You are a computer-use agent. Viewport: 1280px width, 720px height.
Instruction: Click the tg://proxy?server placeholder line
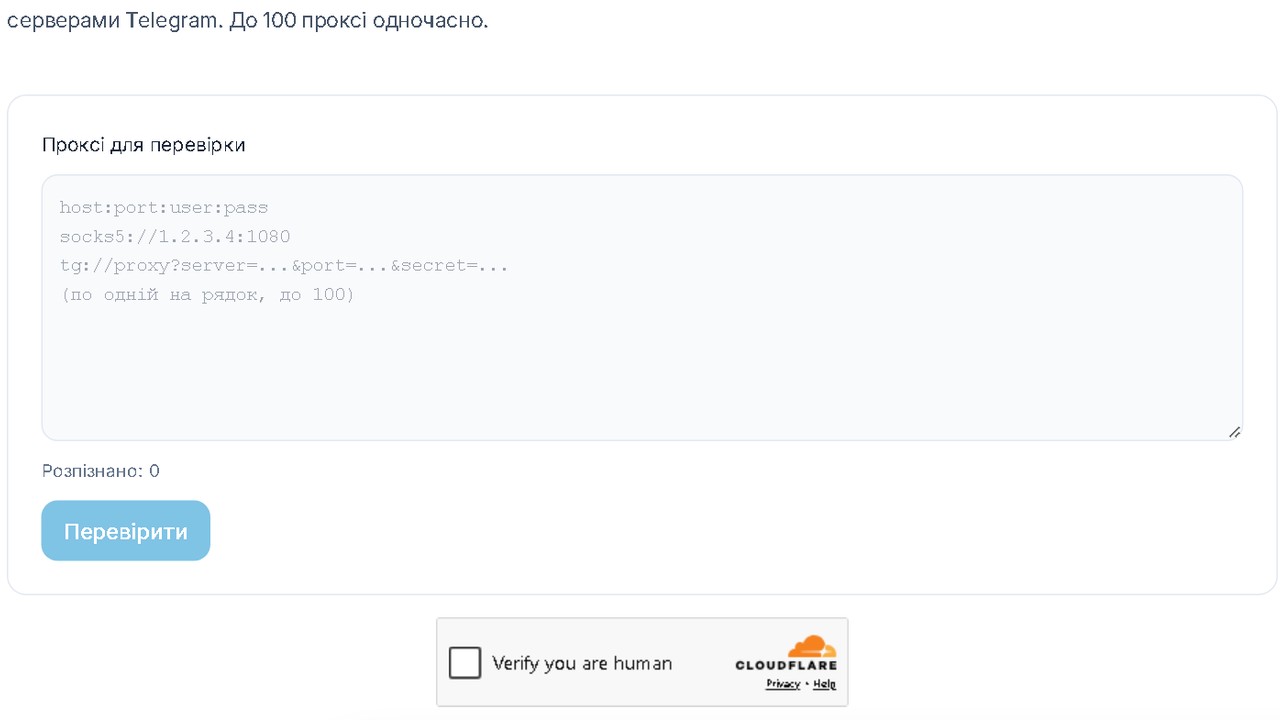pyautogui.click(x=284, y=266)
